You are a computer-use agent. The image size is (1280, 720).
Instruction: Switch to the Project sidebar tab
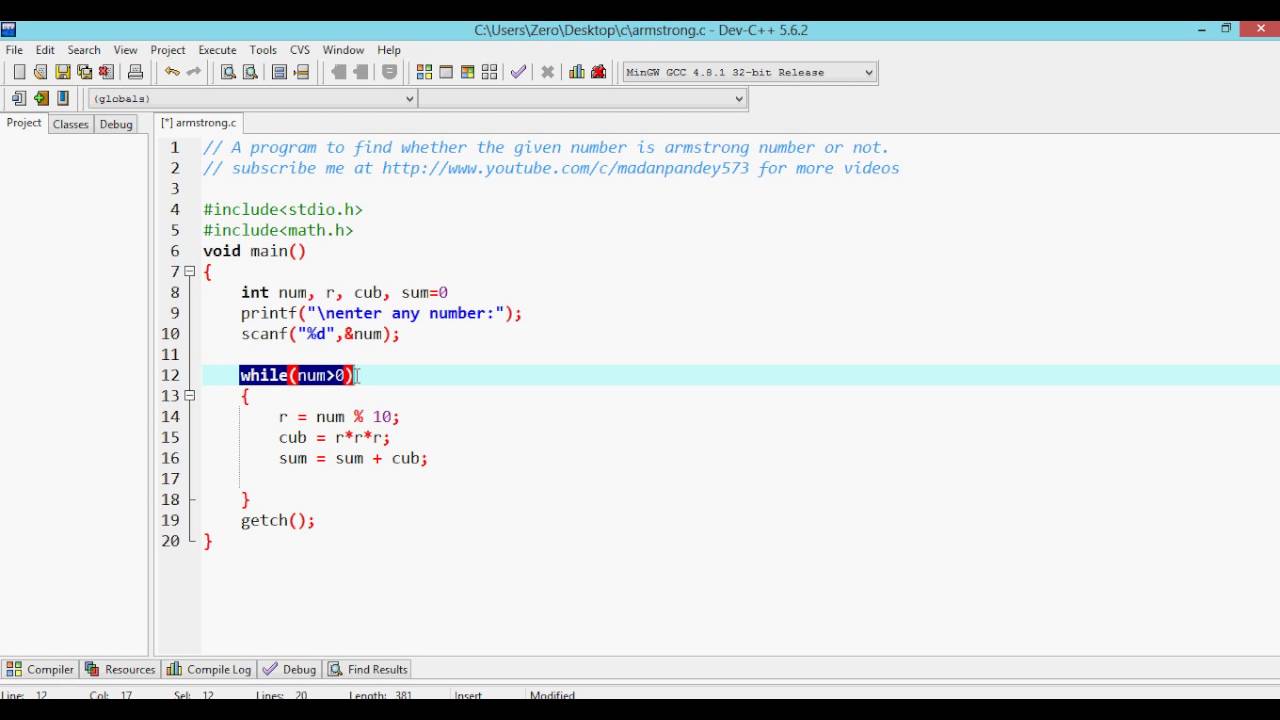(24, 123)
